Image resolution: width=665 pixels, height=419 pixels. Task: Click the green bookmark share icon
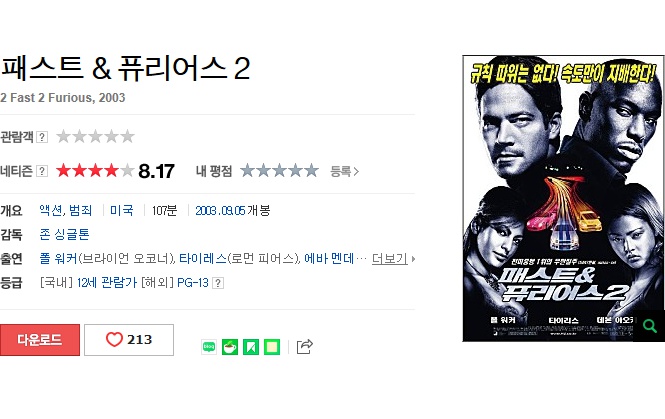pos(251,347)
